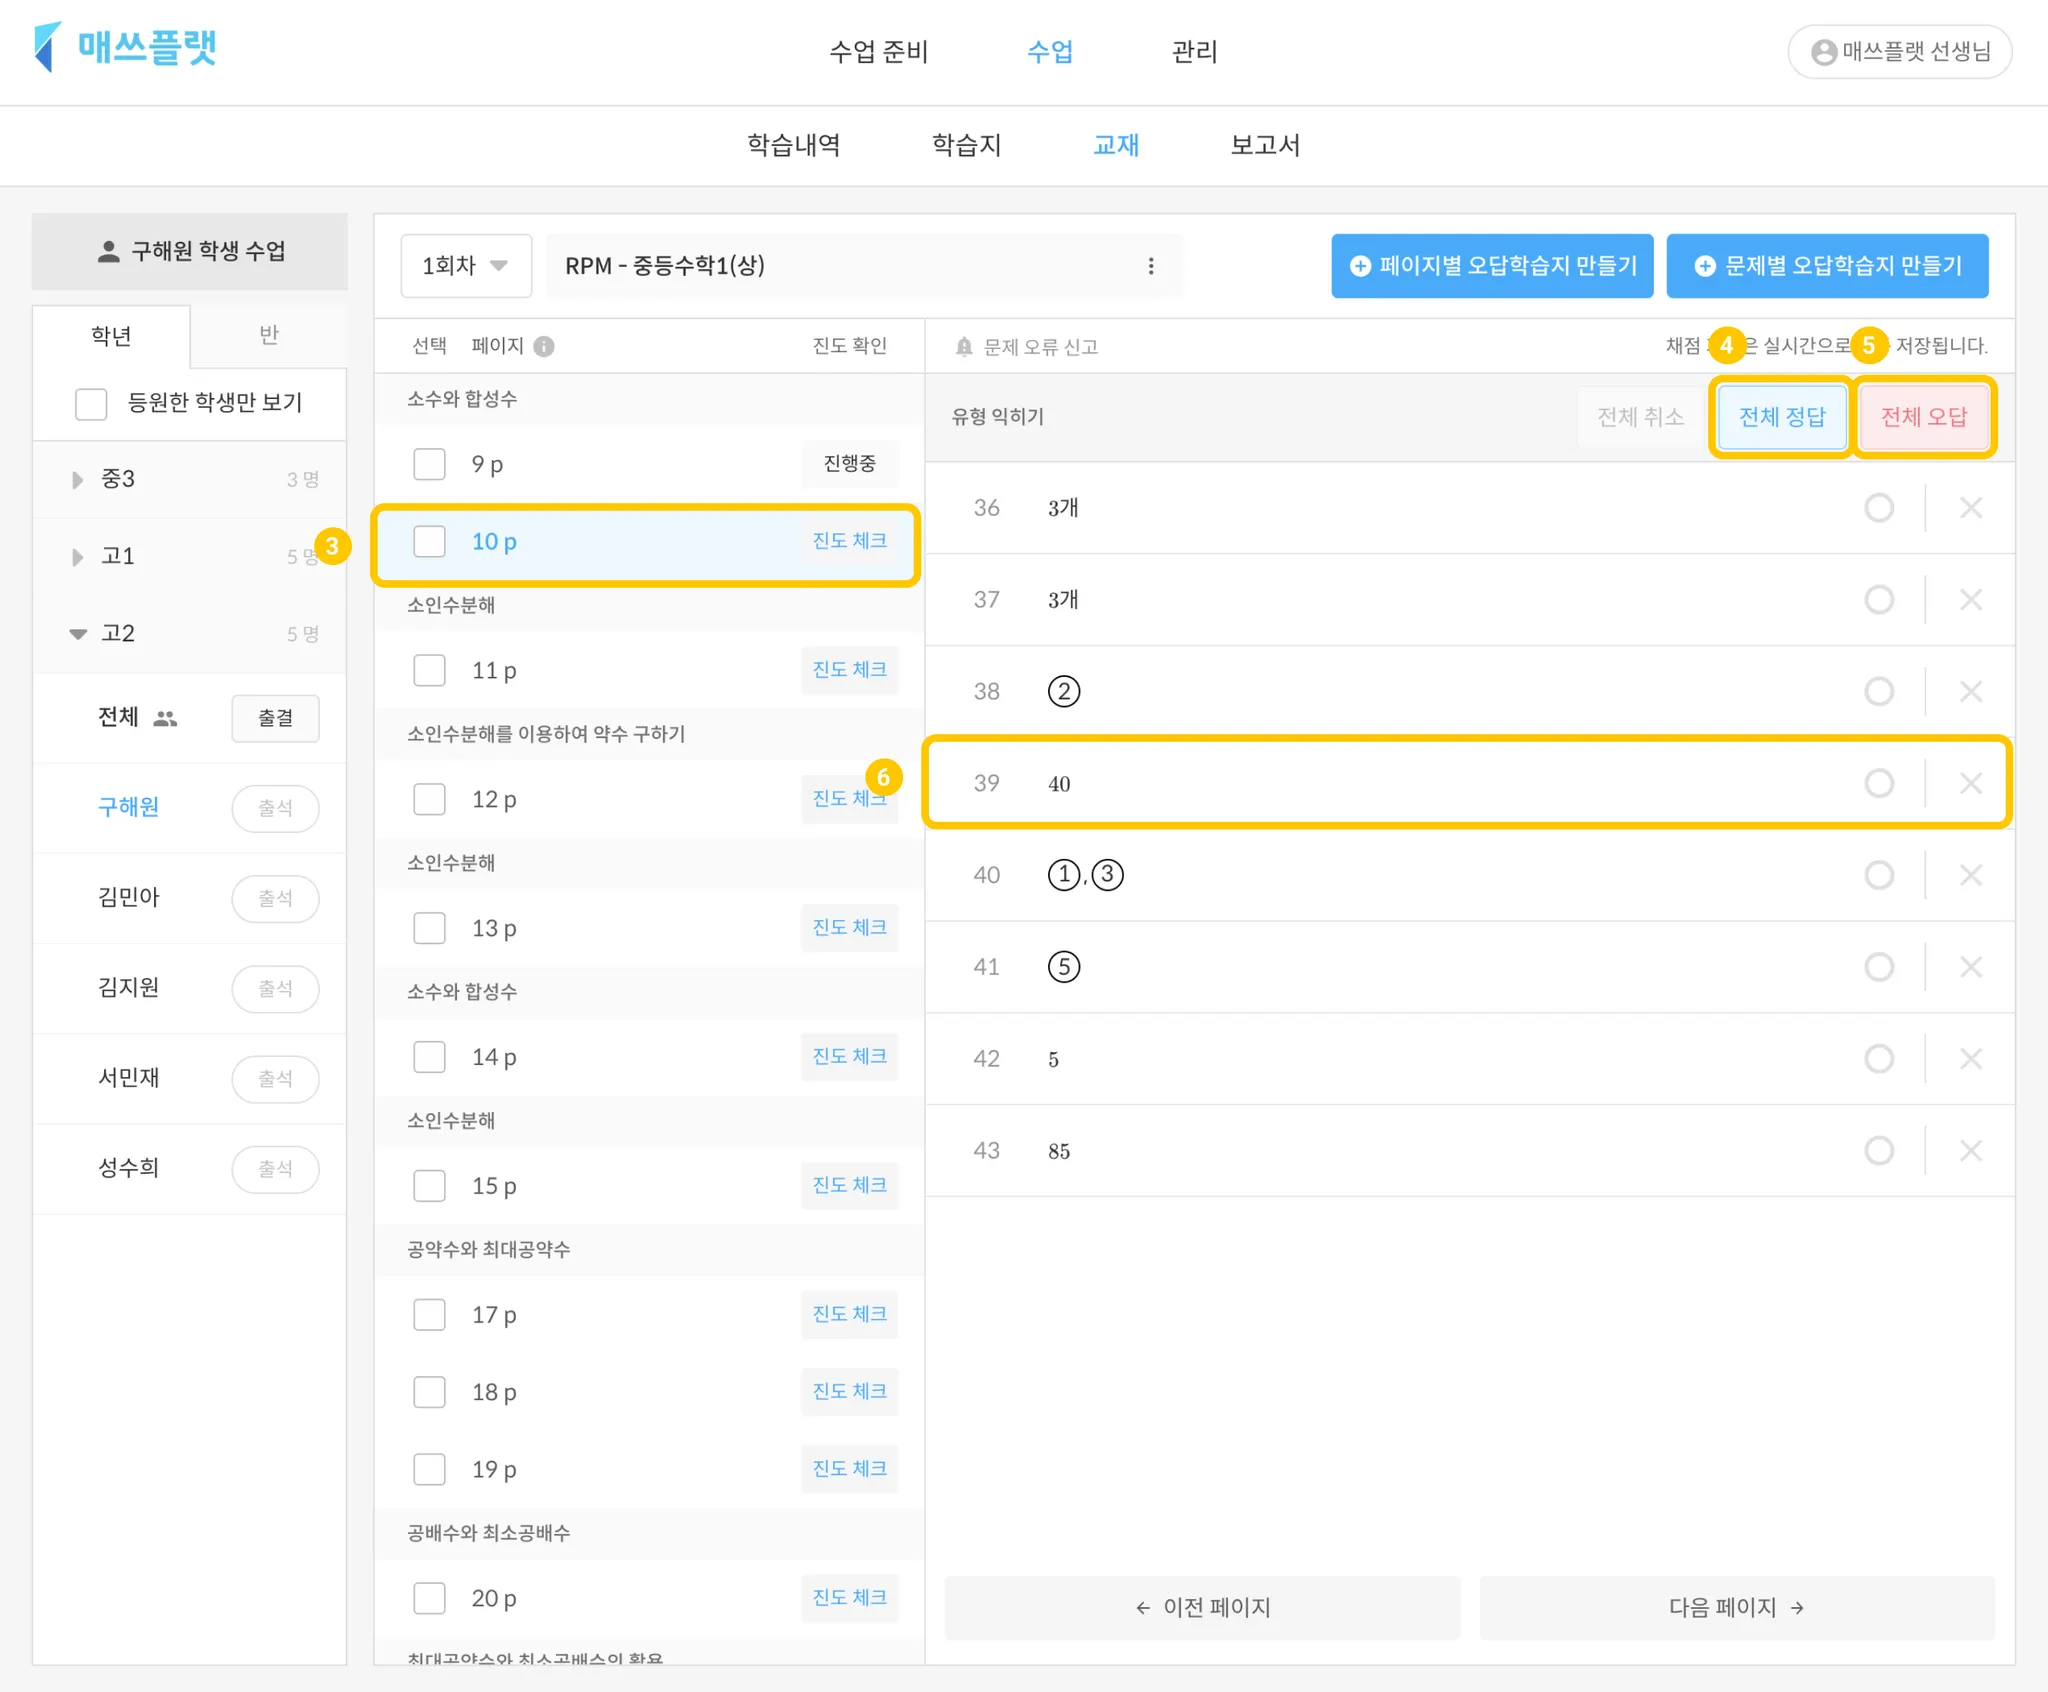Switch to the 보고서 tab

point(1264,145)
